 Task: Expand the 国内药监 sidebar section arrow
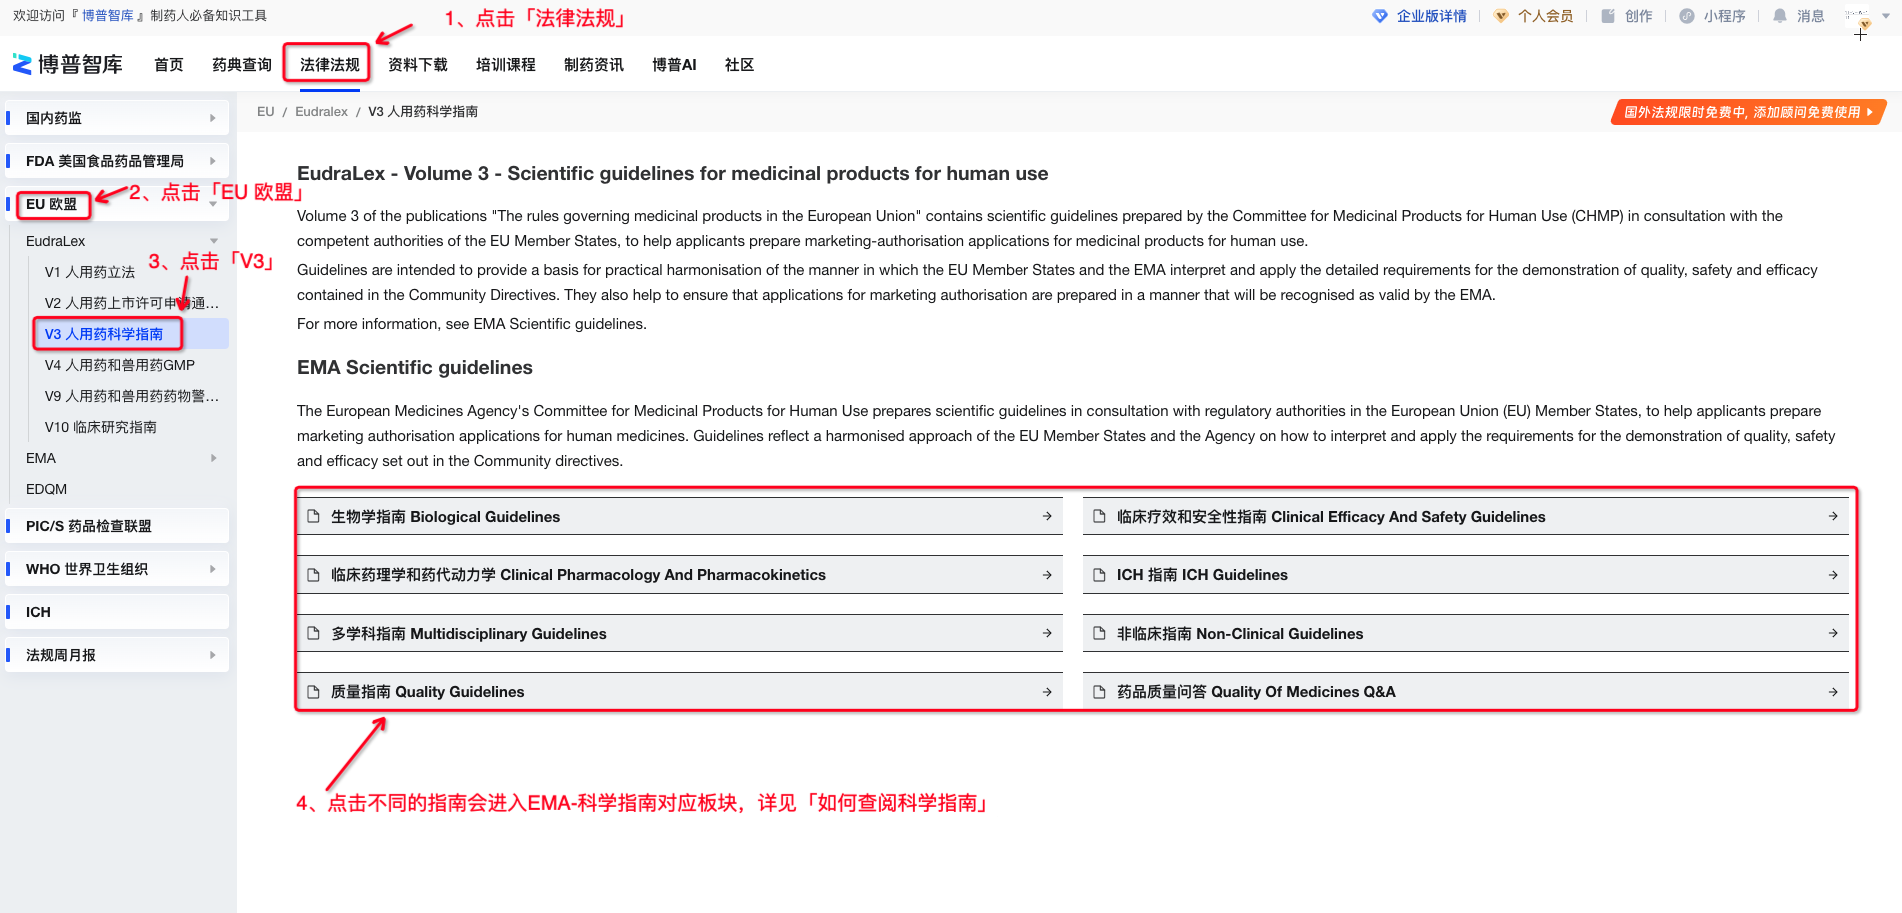213,118
